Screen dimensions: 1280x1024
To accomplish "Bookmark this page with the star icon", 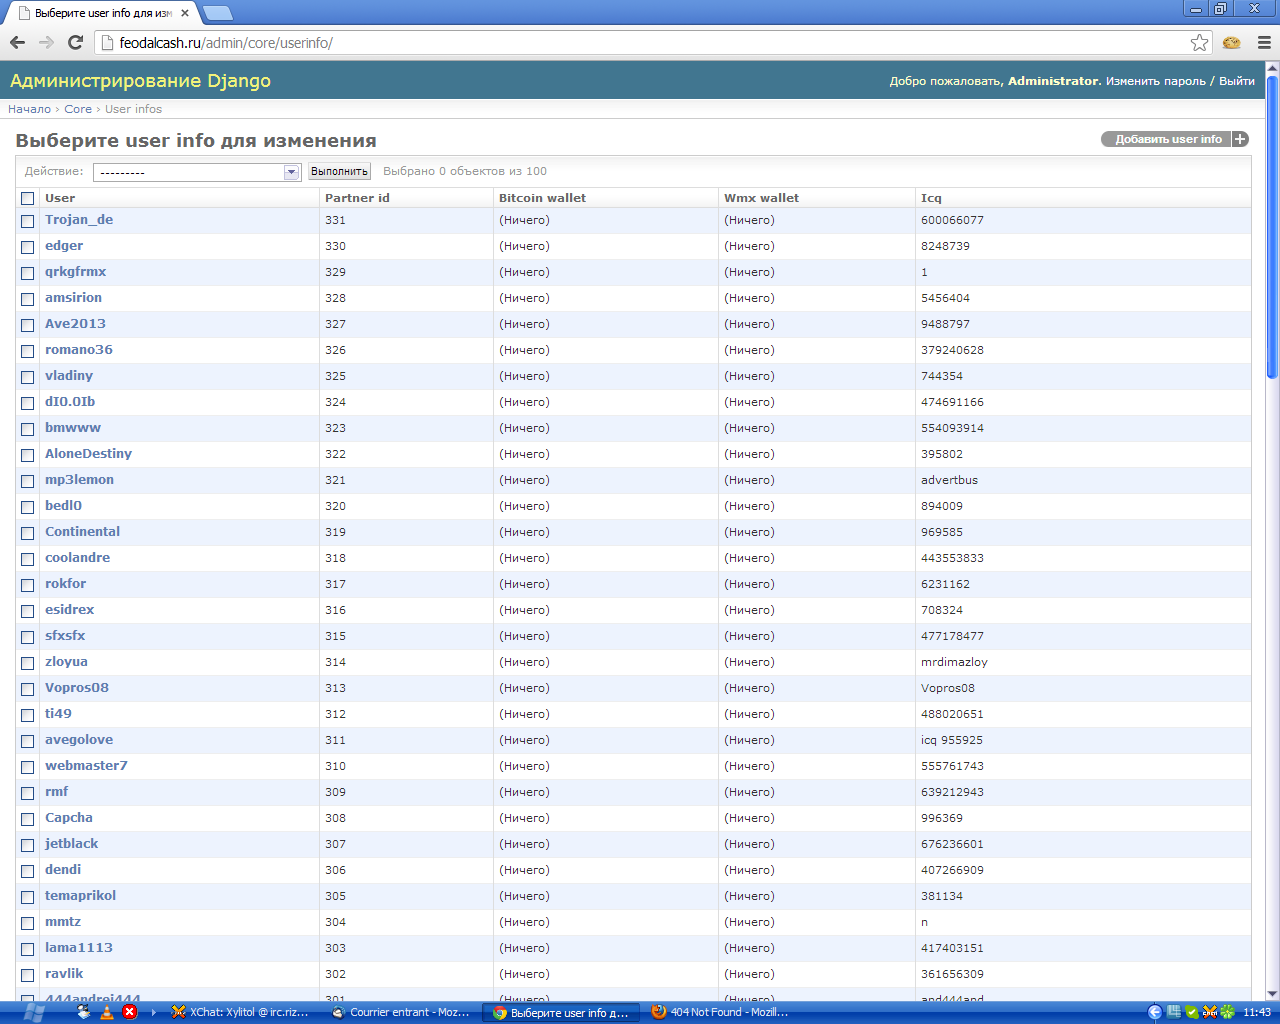I will (x=1199, y=42).
